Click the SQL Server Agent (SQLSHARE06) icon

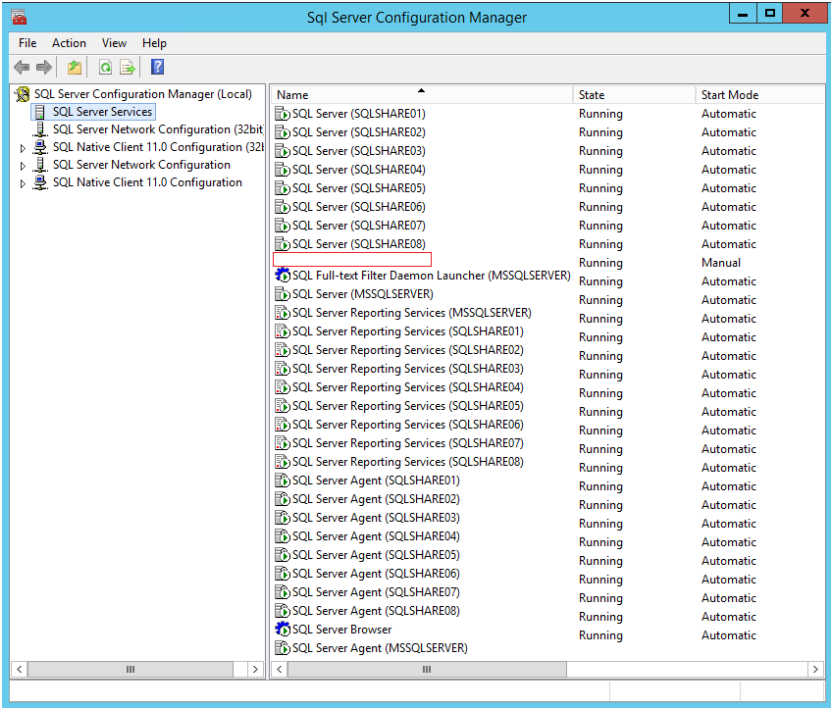282,573
